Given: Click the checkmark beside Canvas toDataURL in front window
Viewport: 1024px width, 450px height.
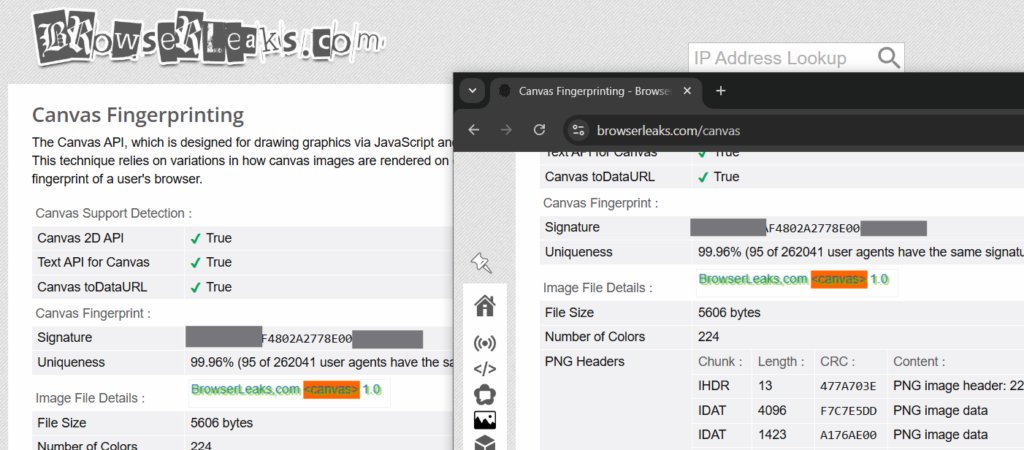Looking at the screenshot, I should (703, 177).
